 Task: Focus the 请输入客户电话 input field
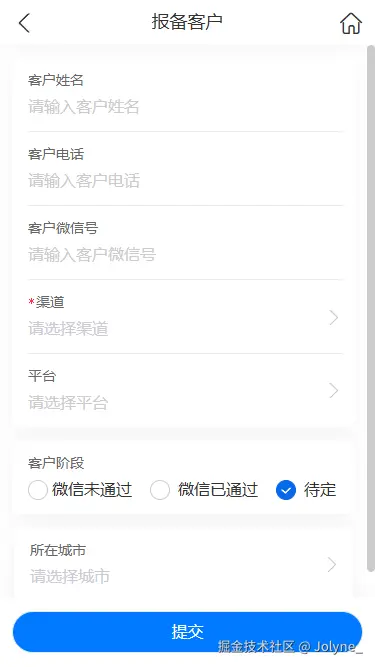185,181
